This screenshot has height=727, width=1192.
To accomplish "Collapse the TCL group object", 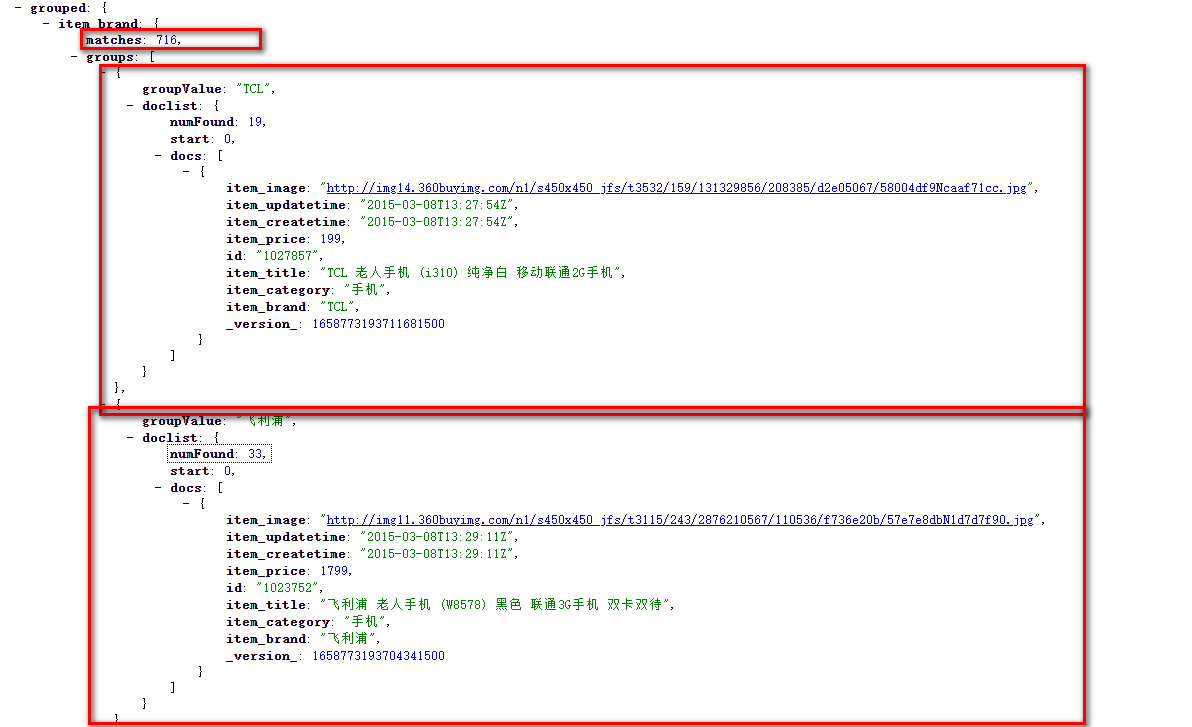I will (x=105, y=72).
